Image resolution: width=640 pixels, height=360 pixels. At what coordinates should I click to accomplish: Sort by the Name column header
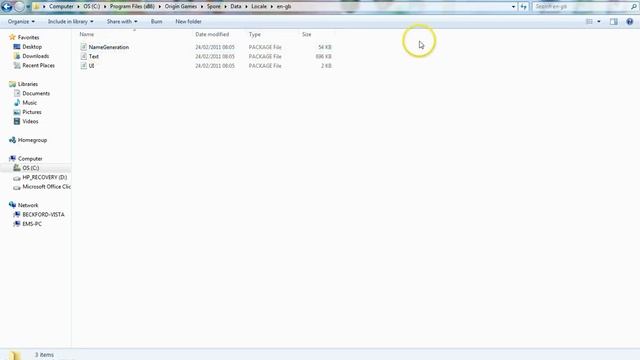click(x=87, y=34)
